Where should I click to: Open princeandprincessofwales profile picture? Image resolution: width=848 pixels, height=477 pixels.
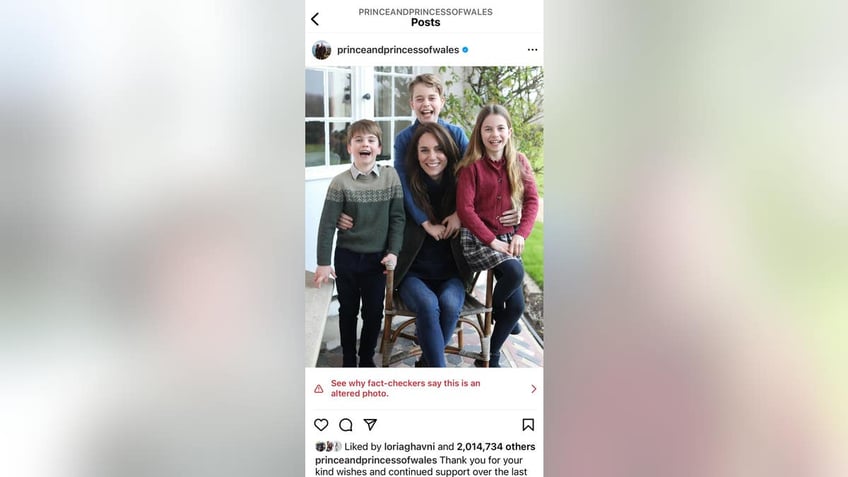[321, 50]
